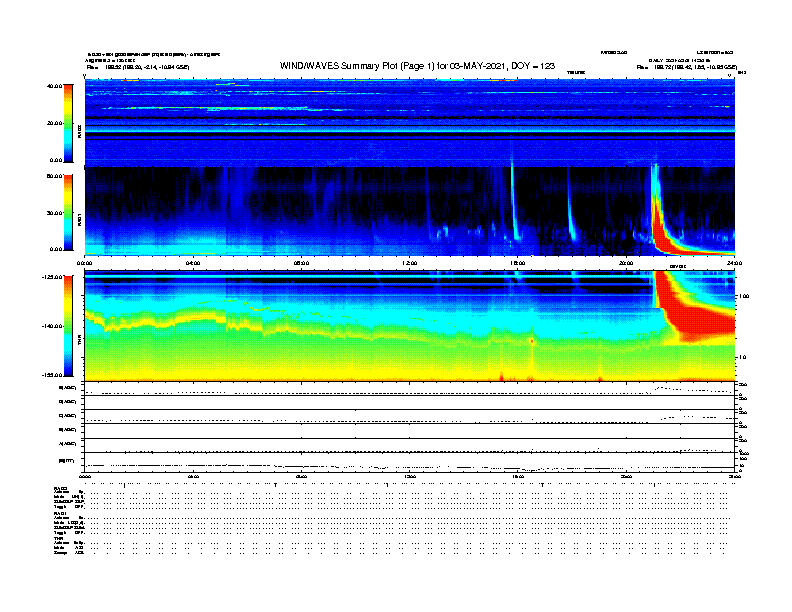Click the RAD2 vertical axis label
This screenshot has height=612, width=792.
(x=79, y=131)
